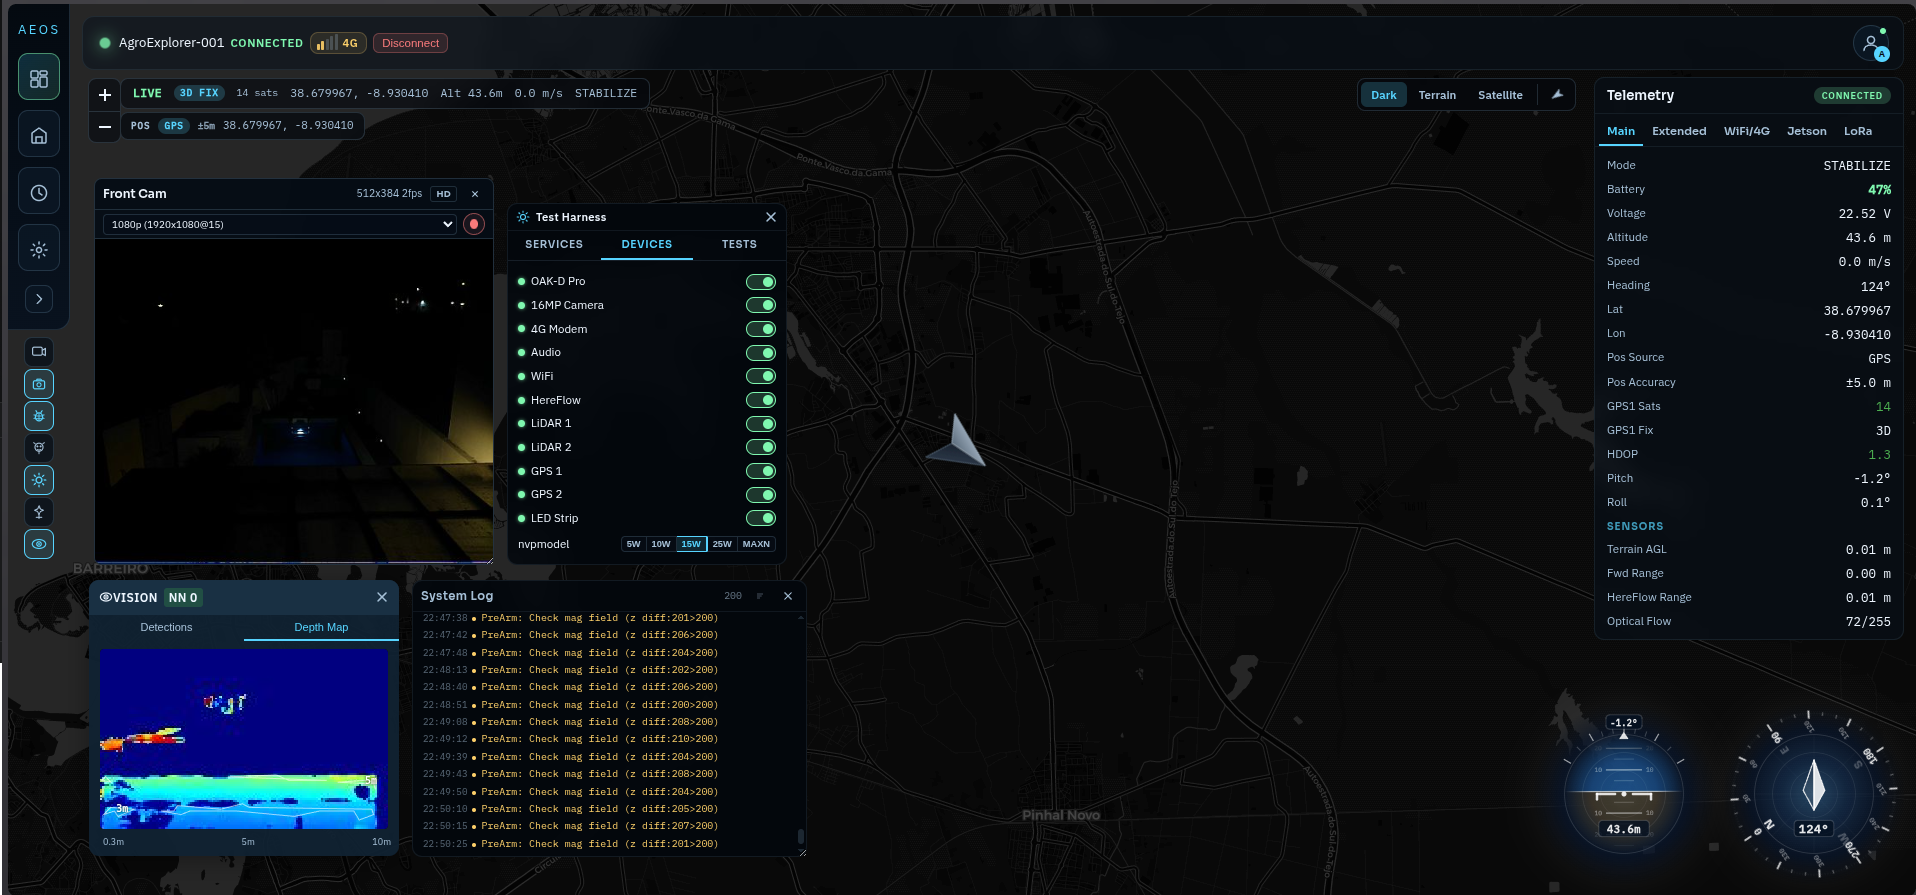
Task: Toggle HD mode on Front Cam
Action: click(x=444, y=194)
